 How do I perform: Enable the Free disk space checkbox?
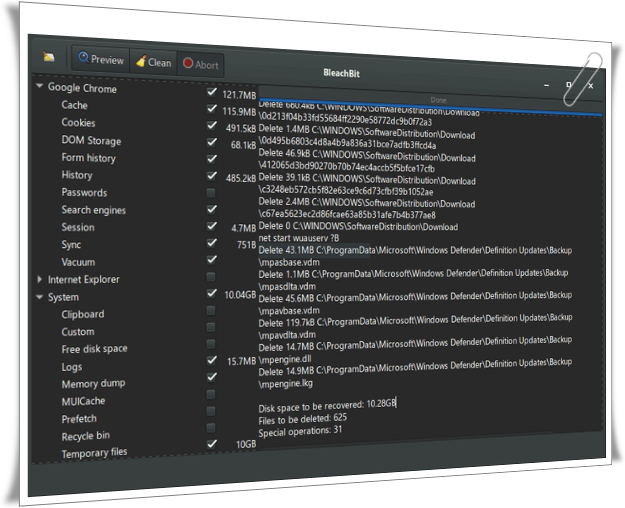click(211, 344)
